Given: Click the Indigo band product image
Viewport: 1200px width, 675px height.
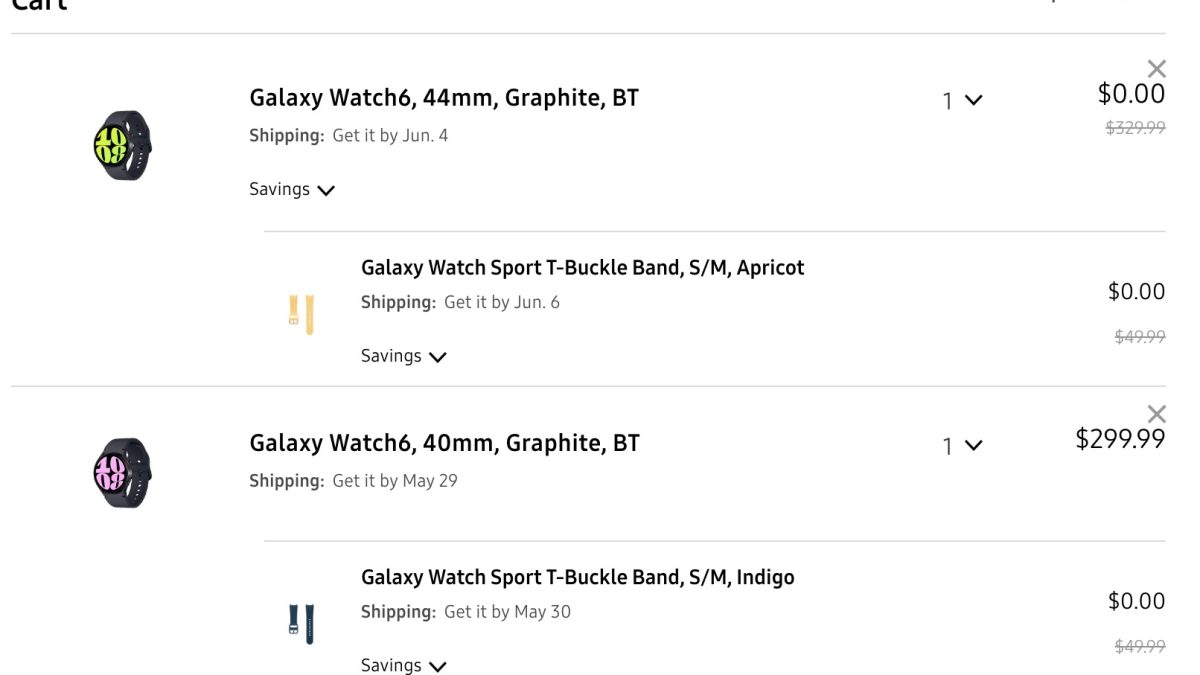Looking at the screenshot, I should coord(301,623).
